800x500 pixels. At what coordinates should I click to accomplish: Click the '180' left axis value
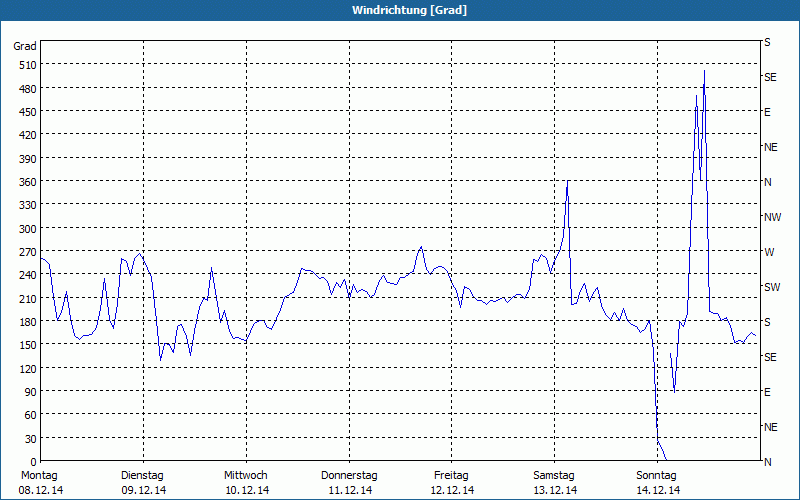click(28, 322)
